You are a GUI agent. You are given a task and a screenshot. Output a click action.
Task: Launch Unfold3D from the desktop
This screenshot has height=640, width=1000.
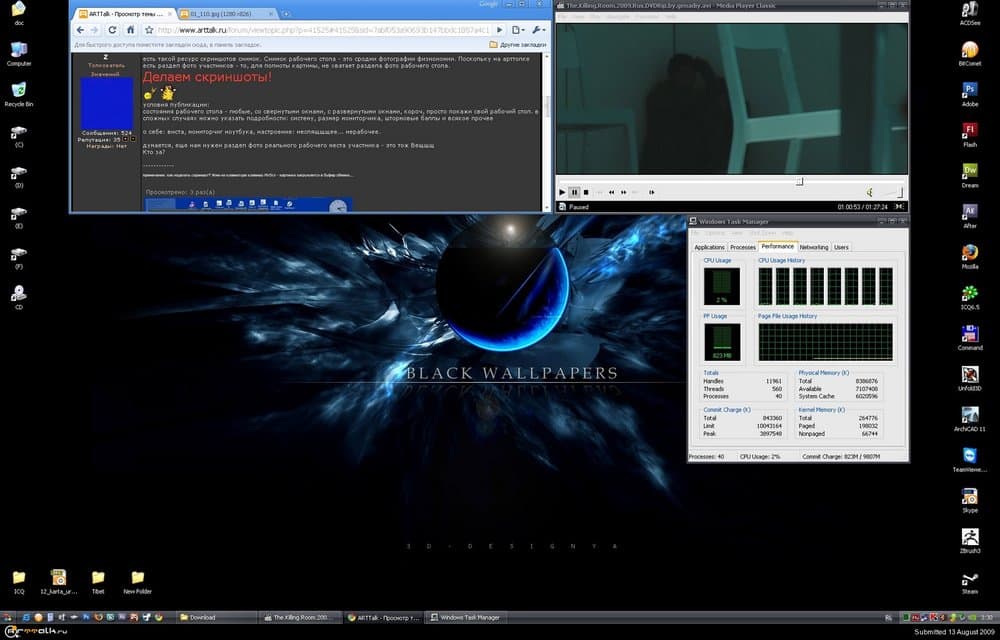(x=969, y=379)
